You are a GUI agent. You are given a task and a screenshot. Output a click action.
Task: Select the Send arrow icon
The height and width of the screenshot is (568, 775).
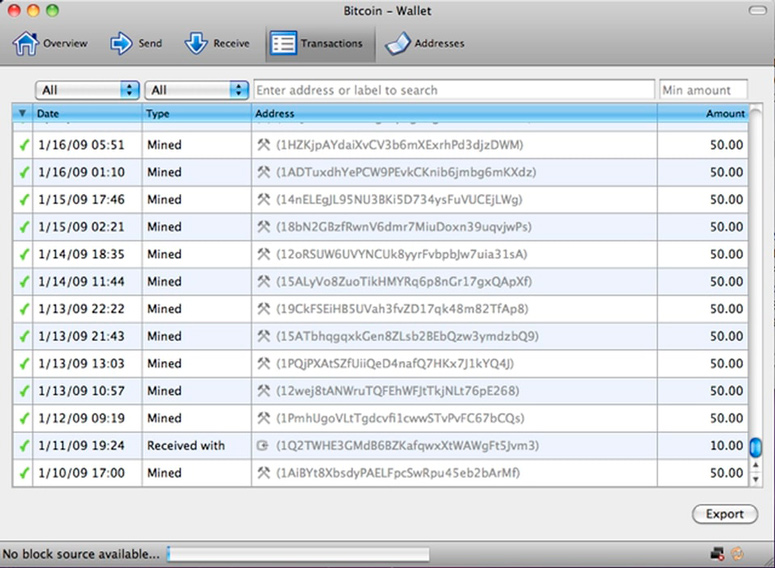(x=121, y=44)
